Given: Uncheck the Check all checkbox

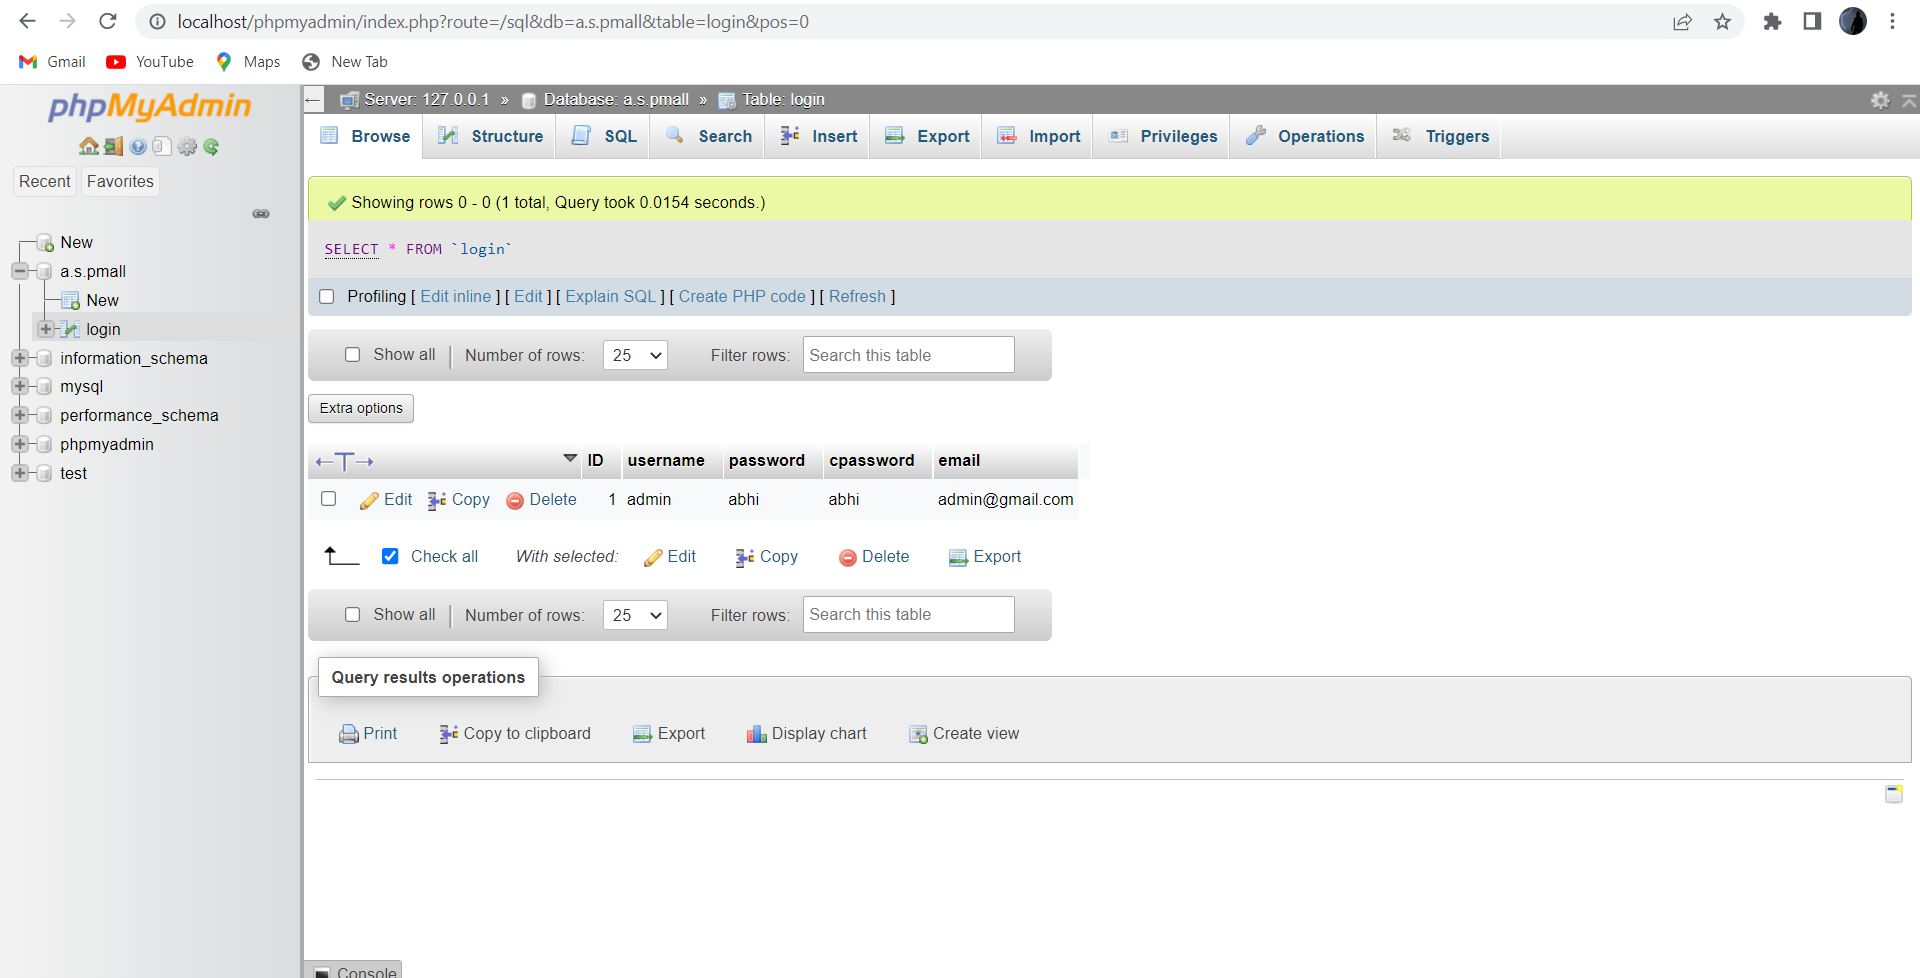Looking at the screenshot, I should pos(390,556).
